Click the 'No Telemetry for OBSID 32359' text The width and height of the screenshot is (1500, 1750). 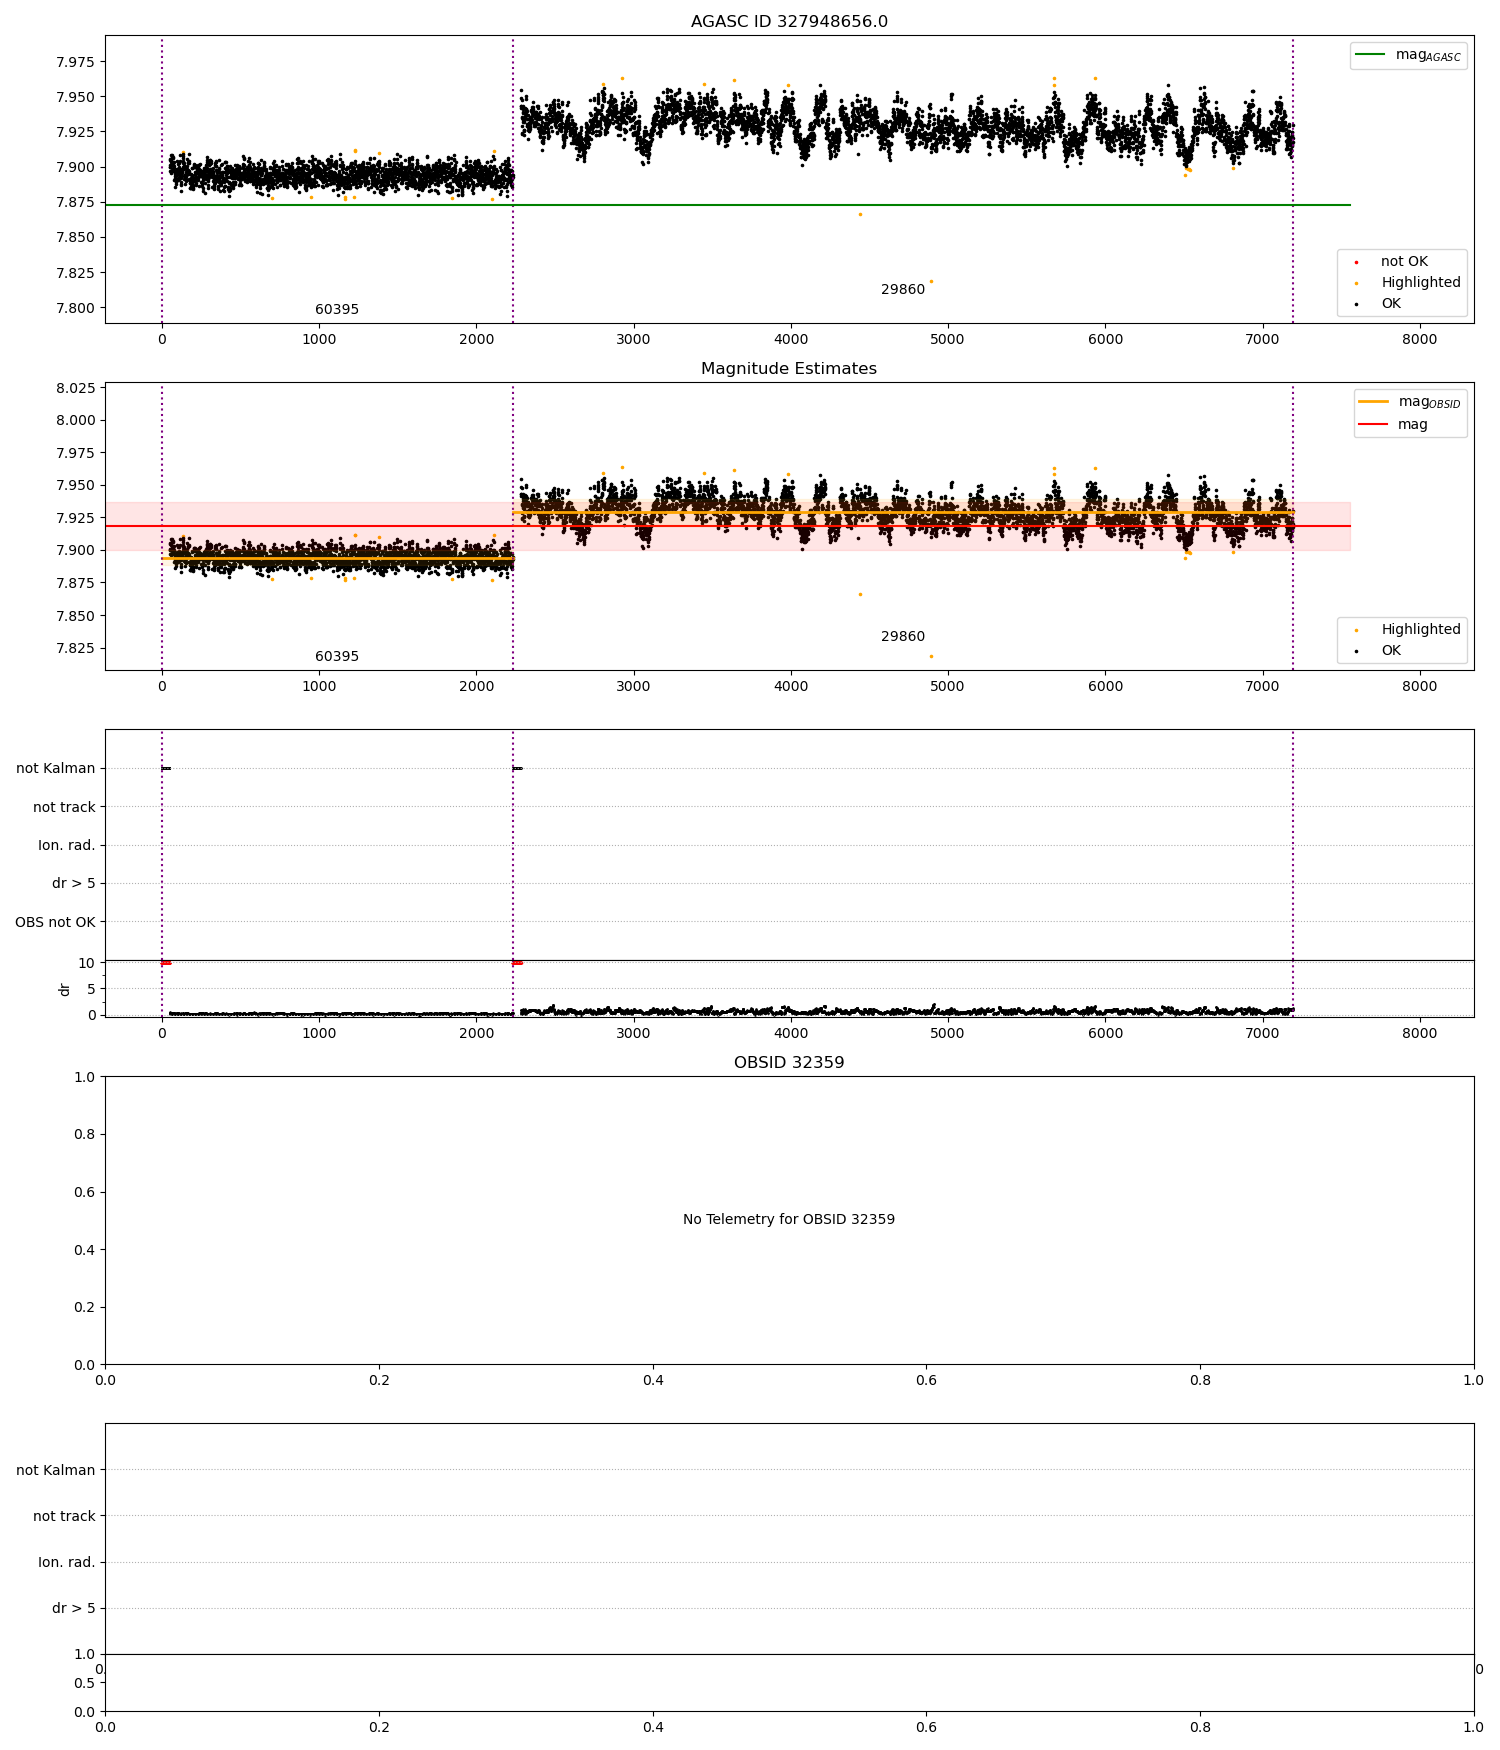789,1220
